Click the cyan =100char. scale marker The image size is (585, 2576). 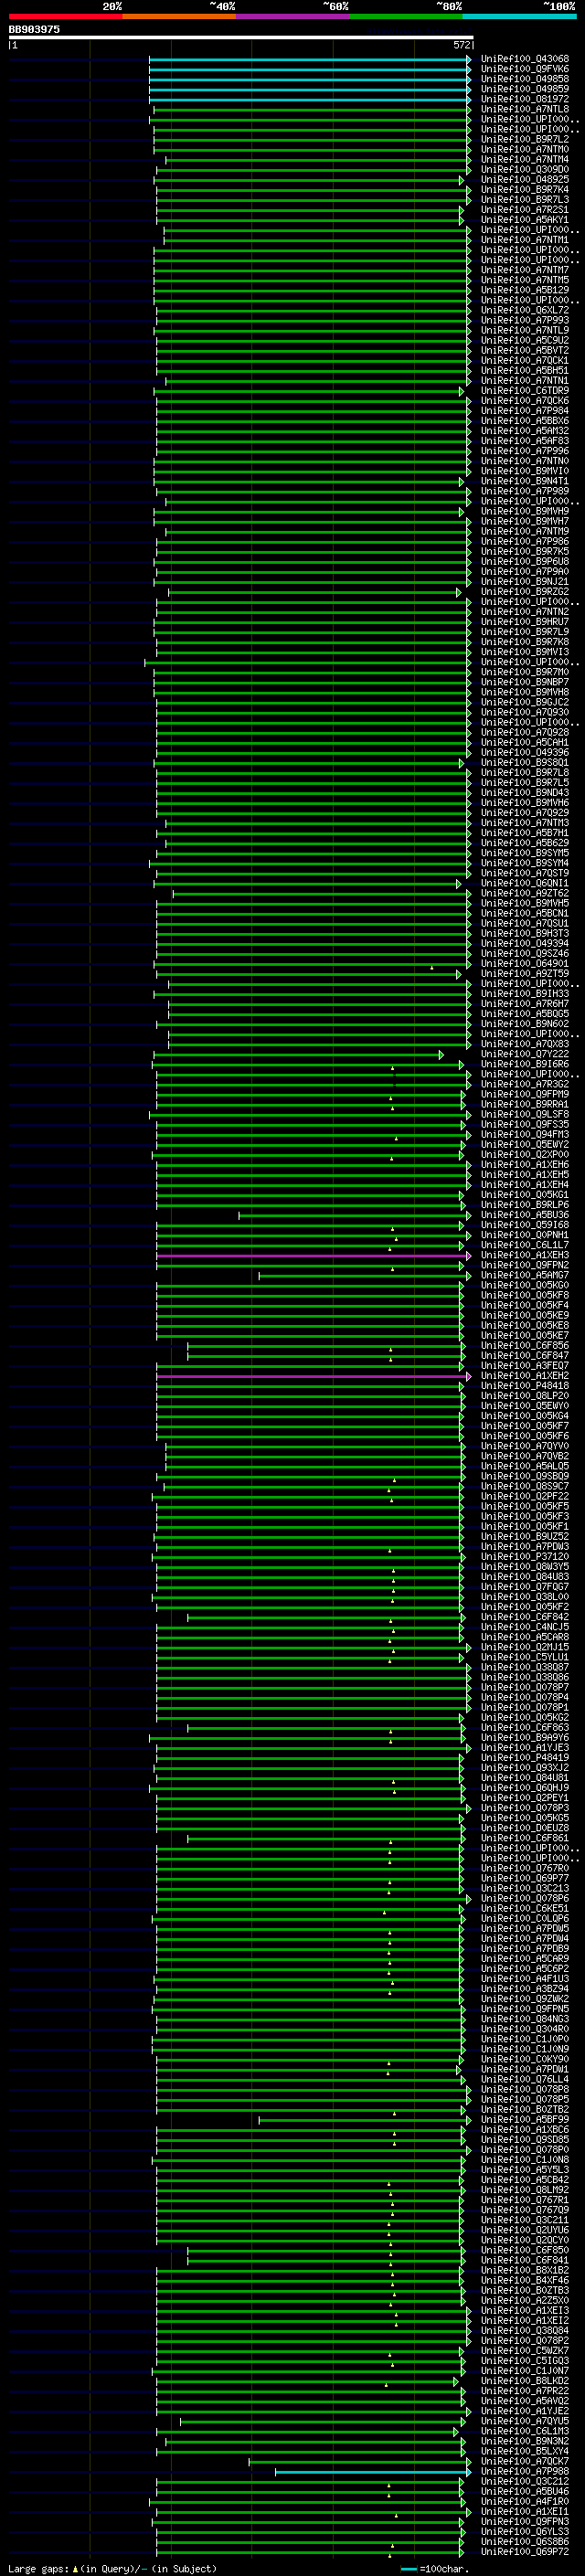pyautogui.click(x=409, y=2568)
